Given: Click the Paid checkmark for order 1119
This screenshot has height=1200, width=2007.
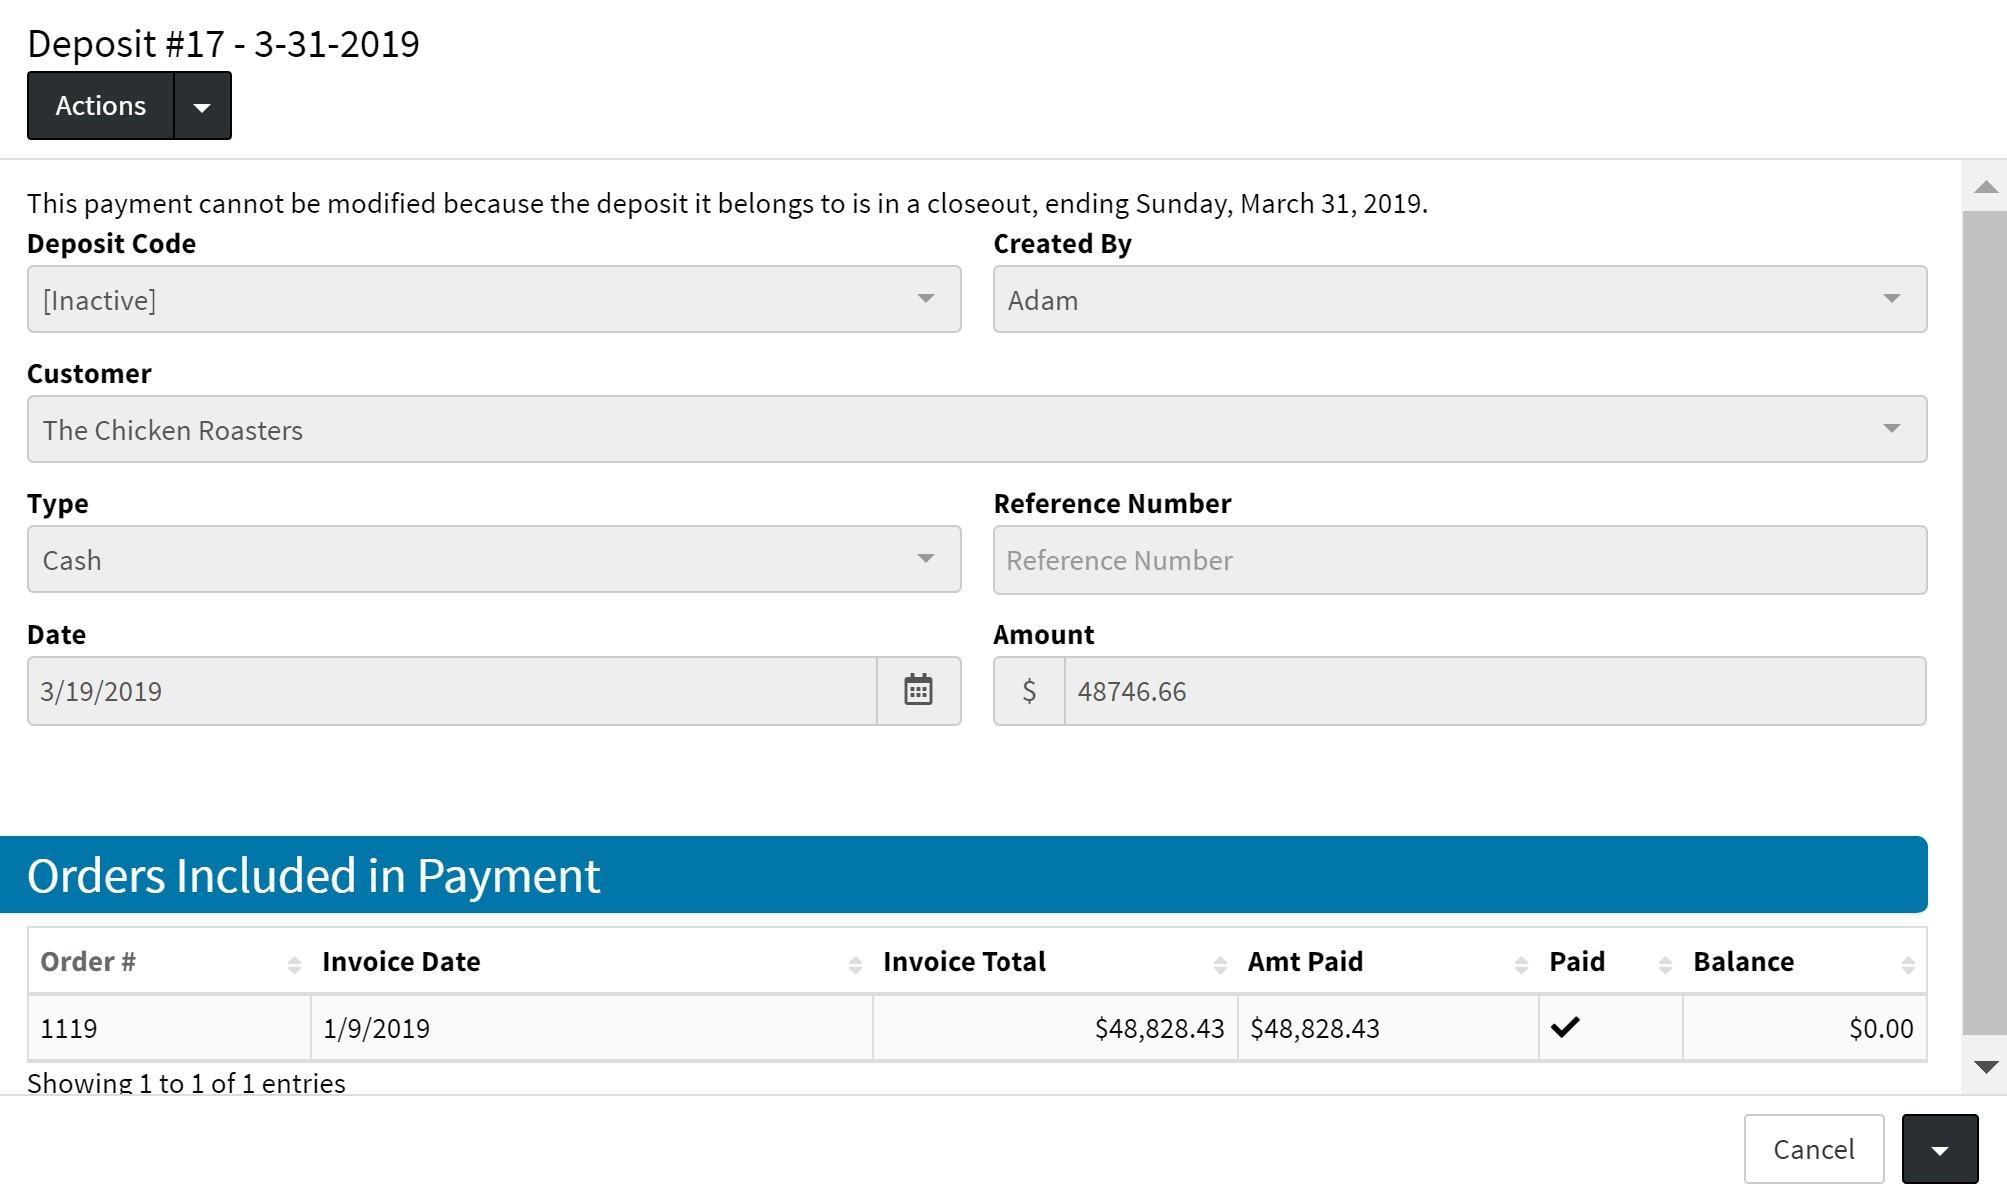Looking at the screenshot, I should [x=1565, y=1027].
